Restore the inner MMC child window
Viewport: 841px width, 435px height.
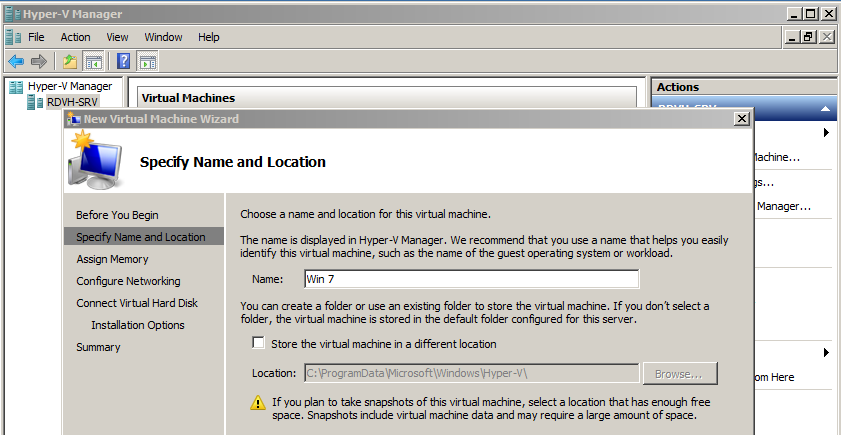(x=809, y=37)
